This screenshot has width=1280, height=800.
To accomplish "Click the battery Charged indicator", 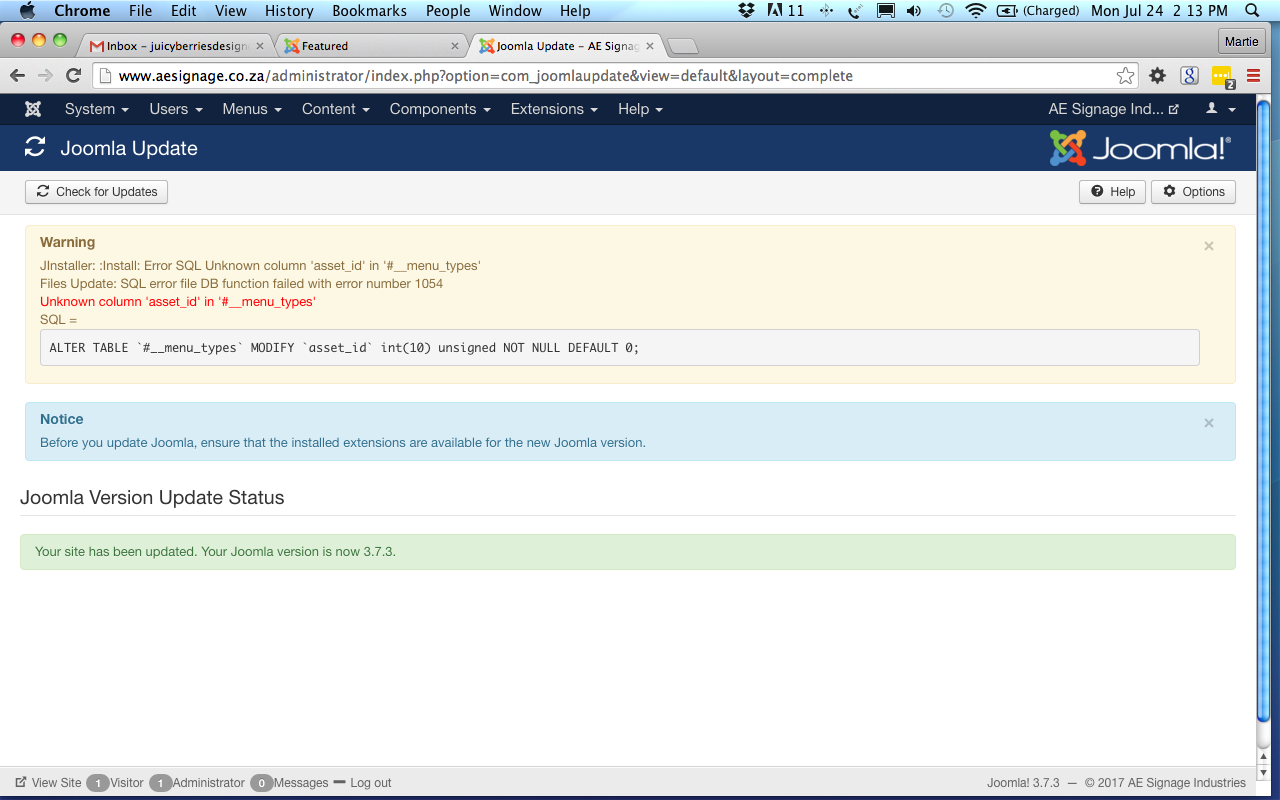I will tap(1039, 11).
